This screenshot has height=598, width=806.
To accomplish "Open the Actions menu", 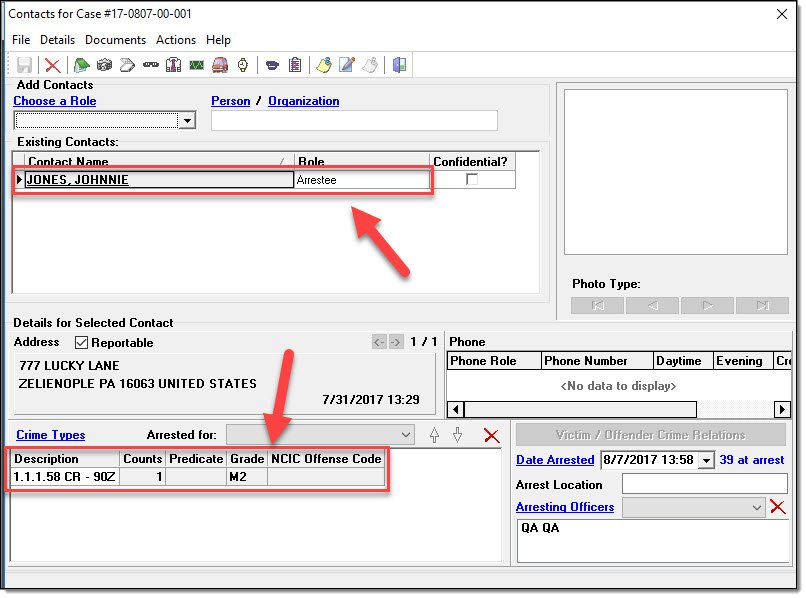I will point(176,40).
